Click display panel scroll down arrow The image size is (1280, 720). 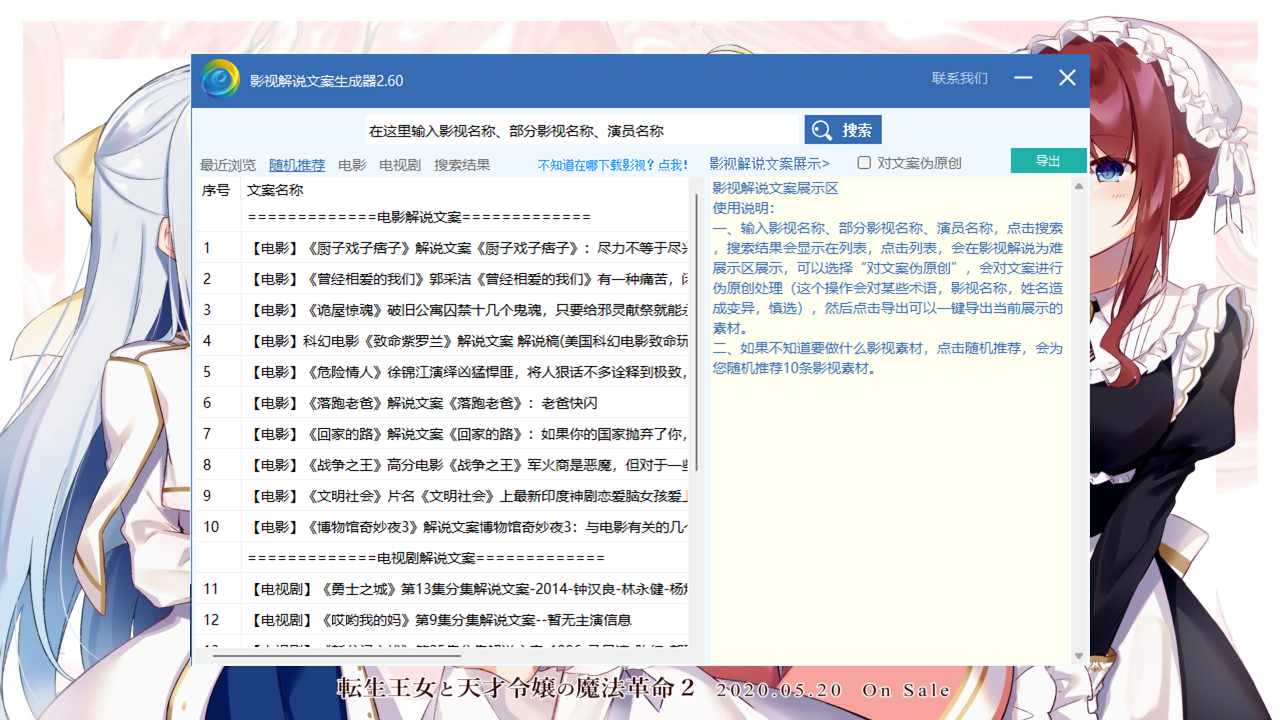pyautogui.click(x=1079, y=656)
